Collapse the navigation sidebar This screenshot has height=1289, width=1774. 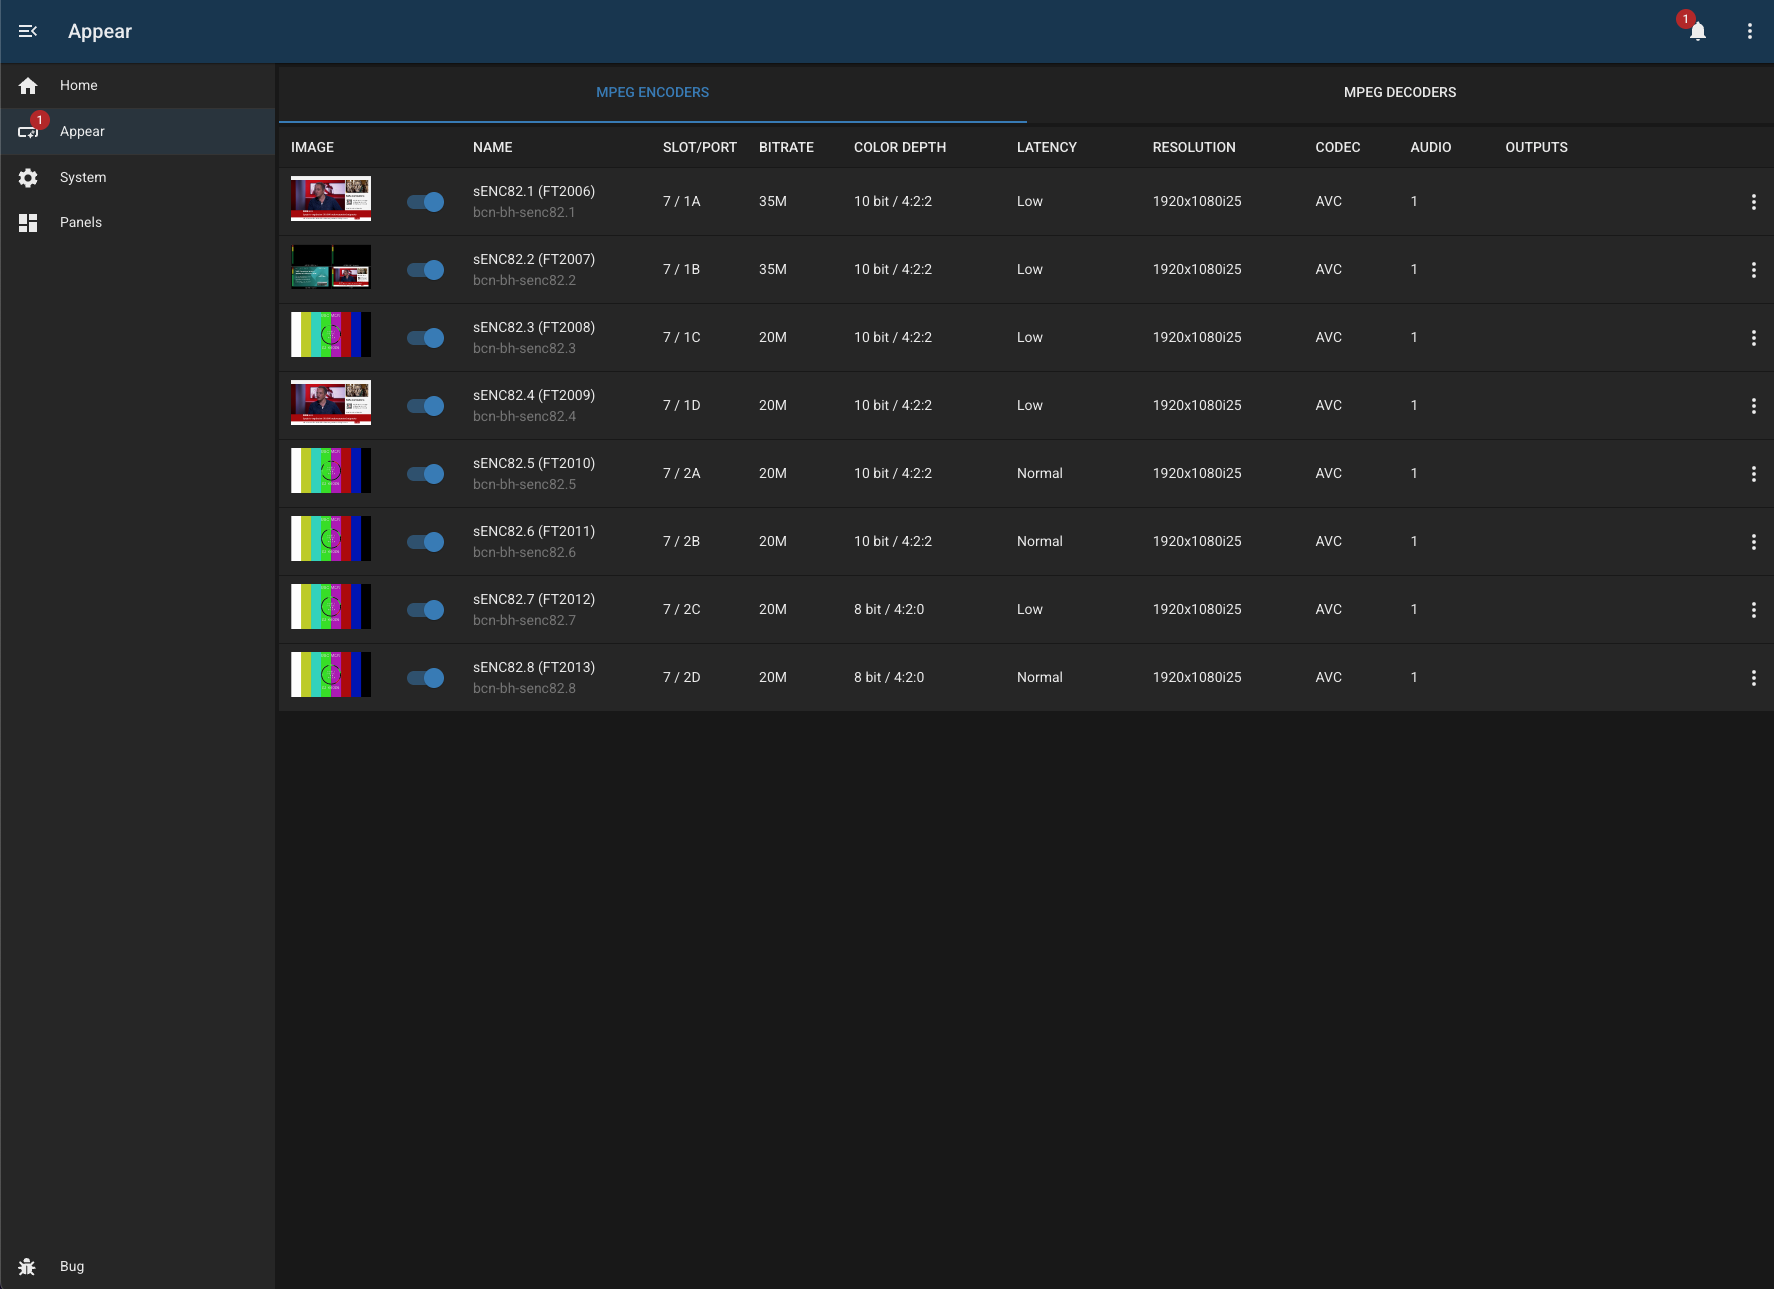pyautogui.click(x=27, y=31)
